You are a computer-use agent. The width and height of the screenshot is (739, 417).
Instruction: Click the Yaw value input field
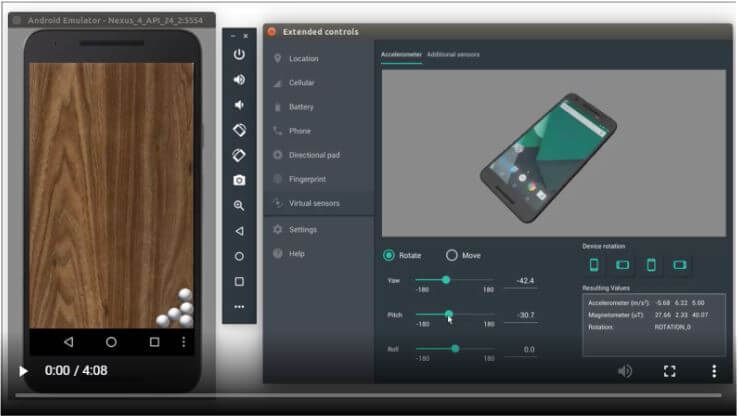(x=524, y=281)
